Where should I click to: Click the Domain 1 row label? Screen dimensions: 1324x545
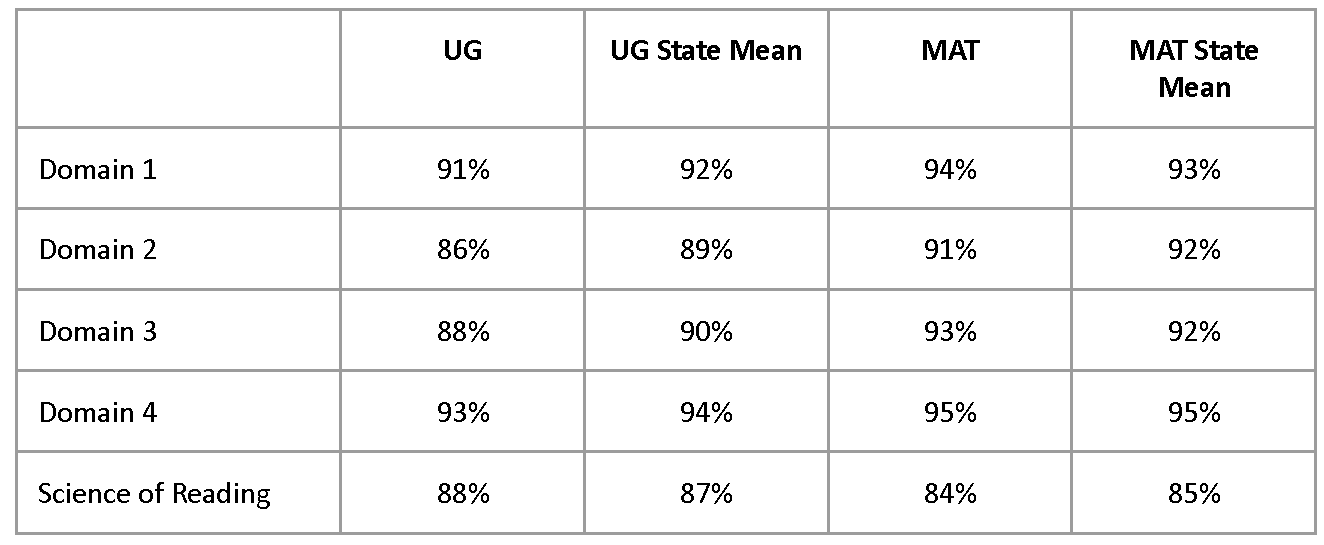point(98,169)
